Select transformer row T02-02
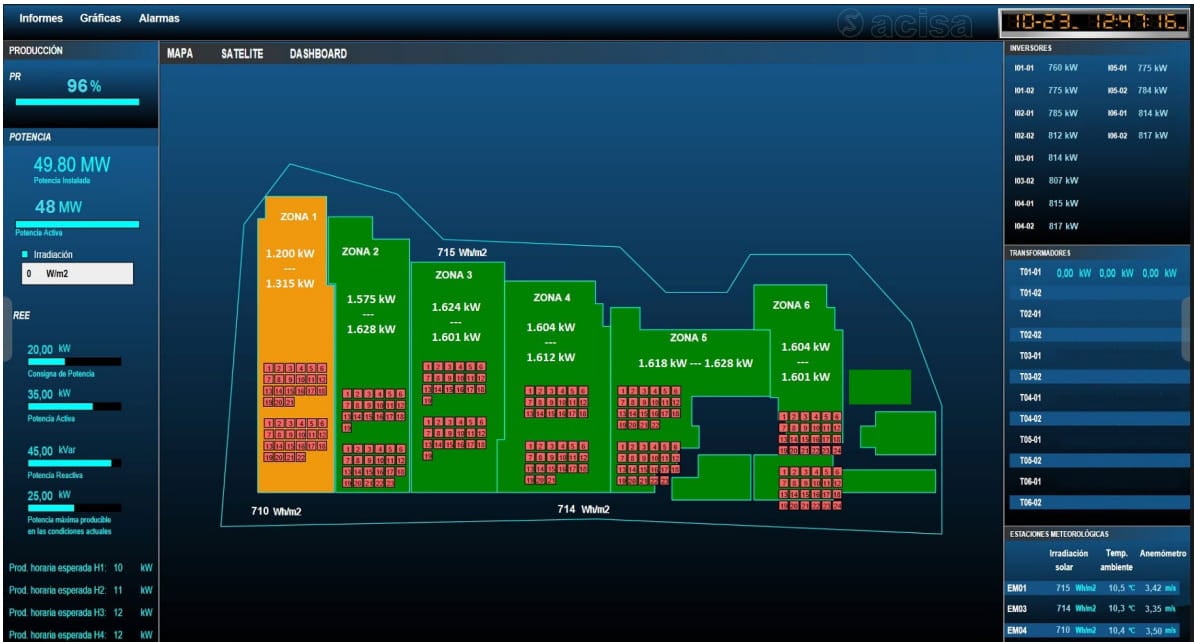Image resolution: width=1194 pixels, height=642 pixels. click(1097, 334)
